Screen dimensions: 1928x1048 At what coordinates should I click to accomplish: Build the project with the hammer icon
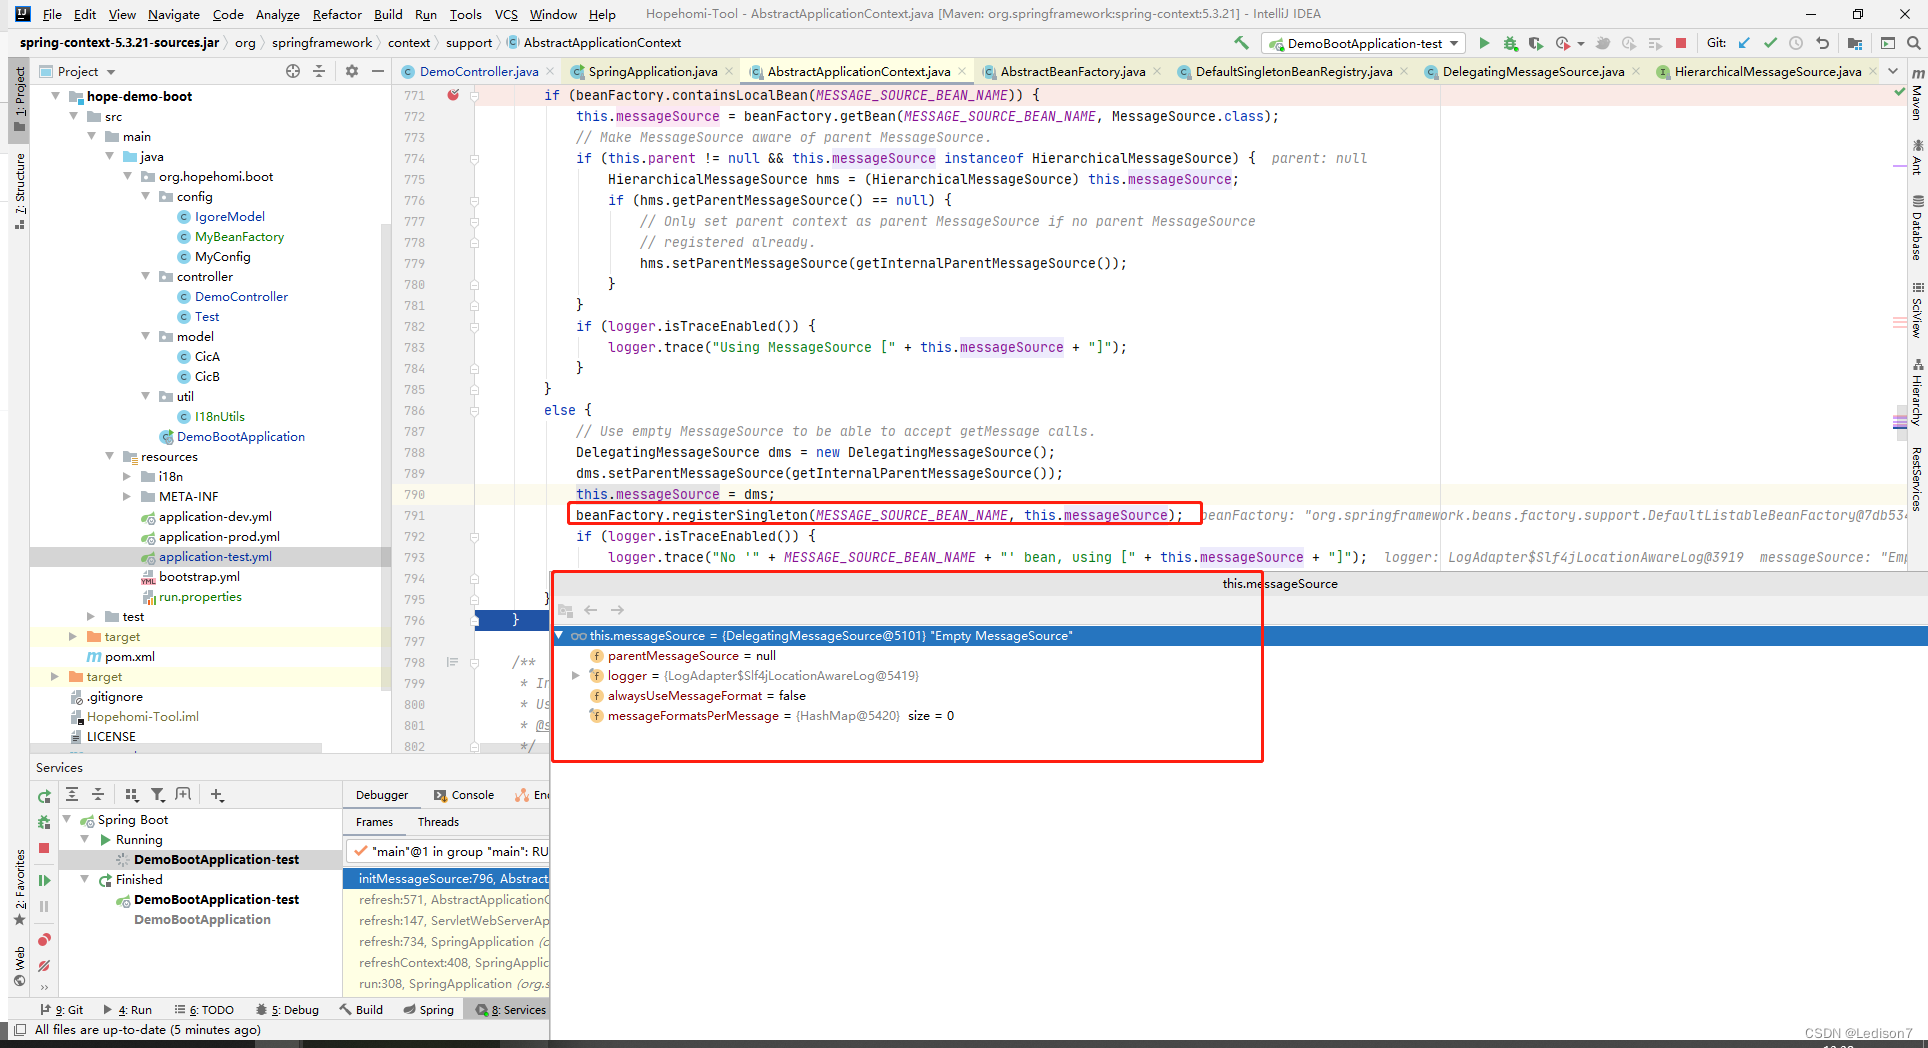tap(1241, 43)
